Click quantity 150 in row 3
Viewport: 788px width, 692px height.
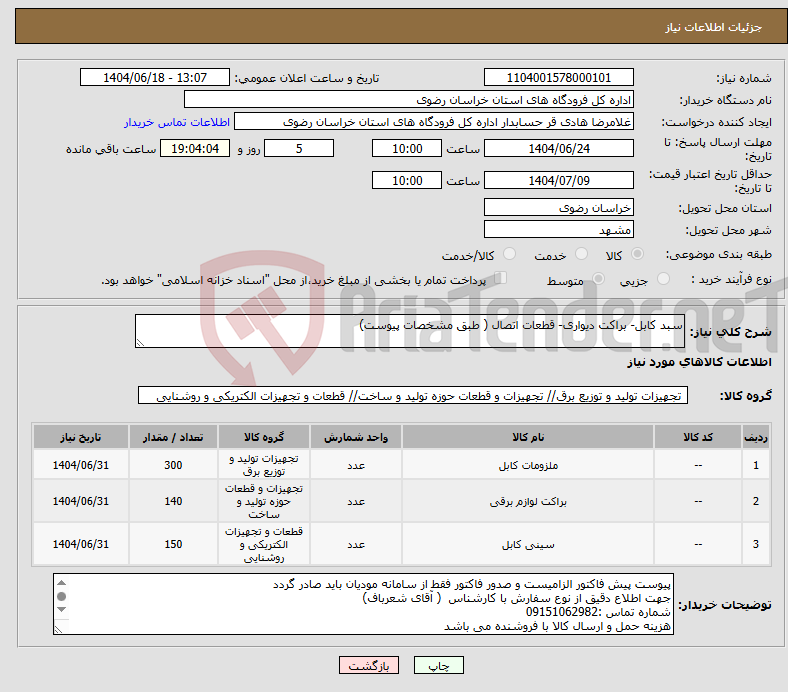tap(173, 544)
